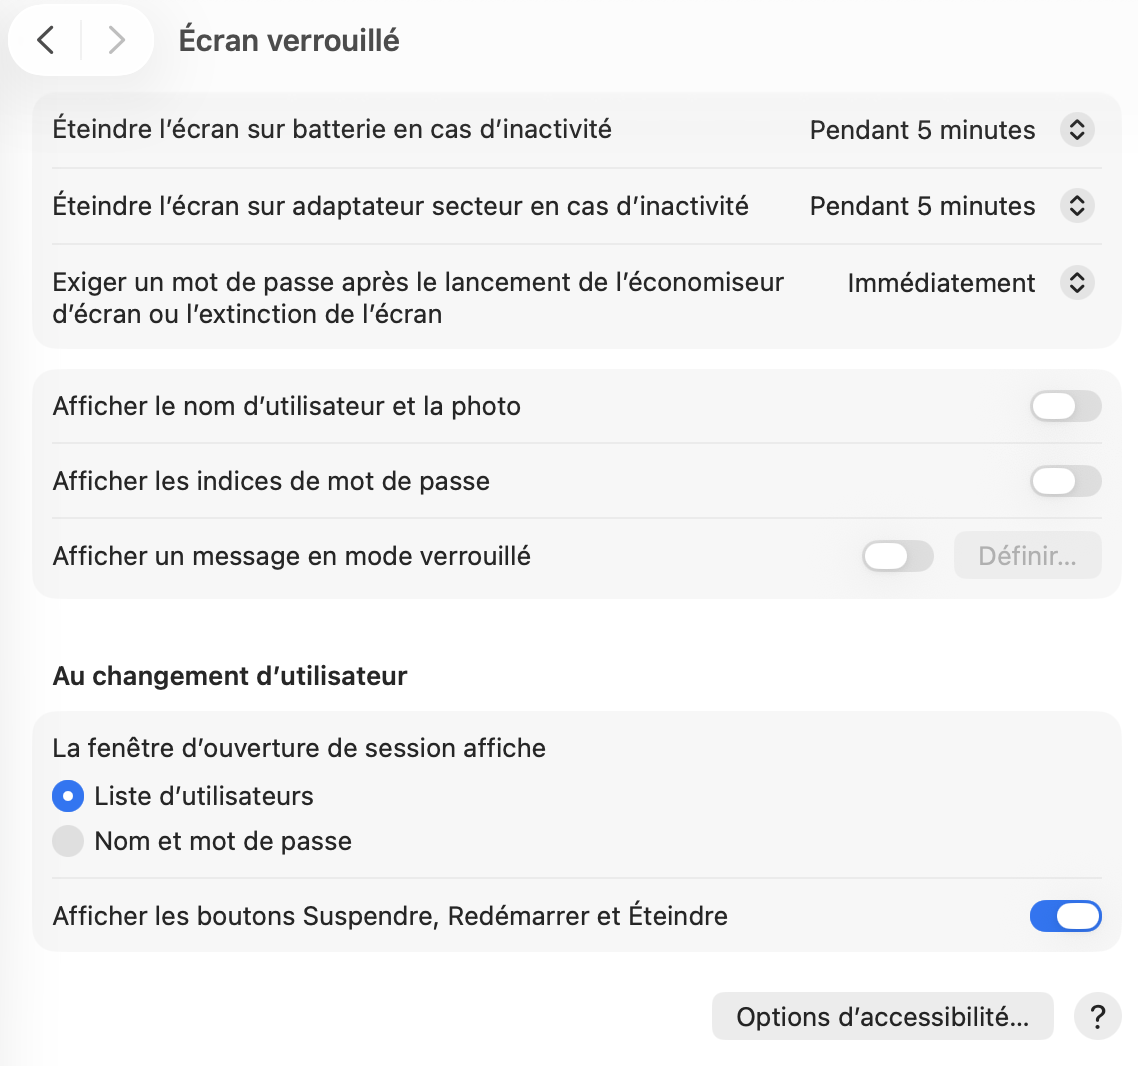Click the 'Écran verrouillé' page title
Screen dimensions: 1138x1066
pyautogui.click(x=289, y=40)
